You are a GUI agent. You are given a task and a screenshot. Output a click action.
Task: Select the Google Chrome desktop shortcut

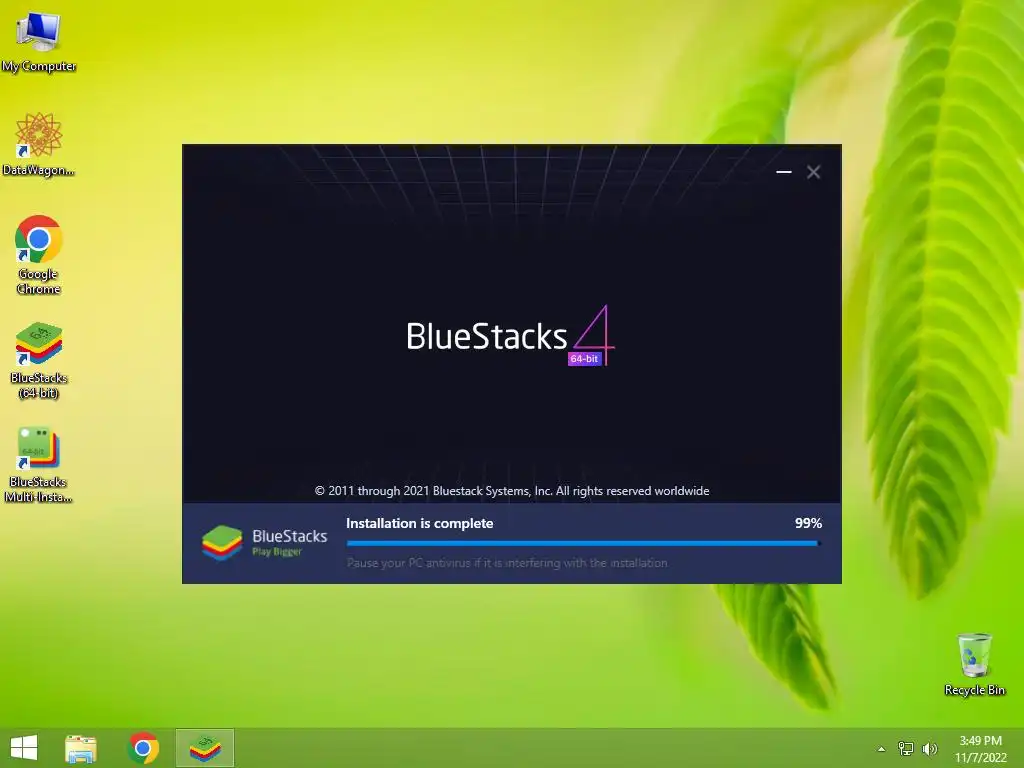[39, 255]
